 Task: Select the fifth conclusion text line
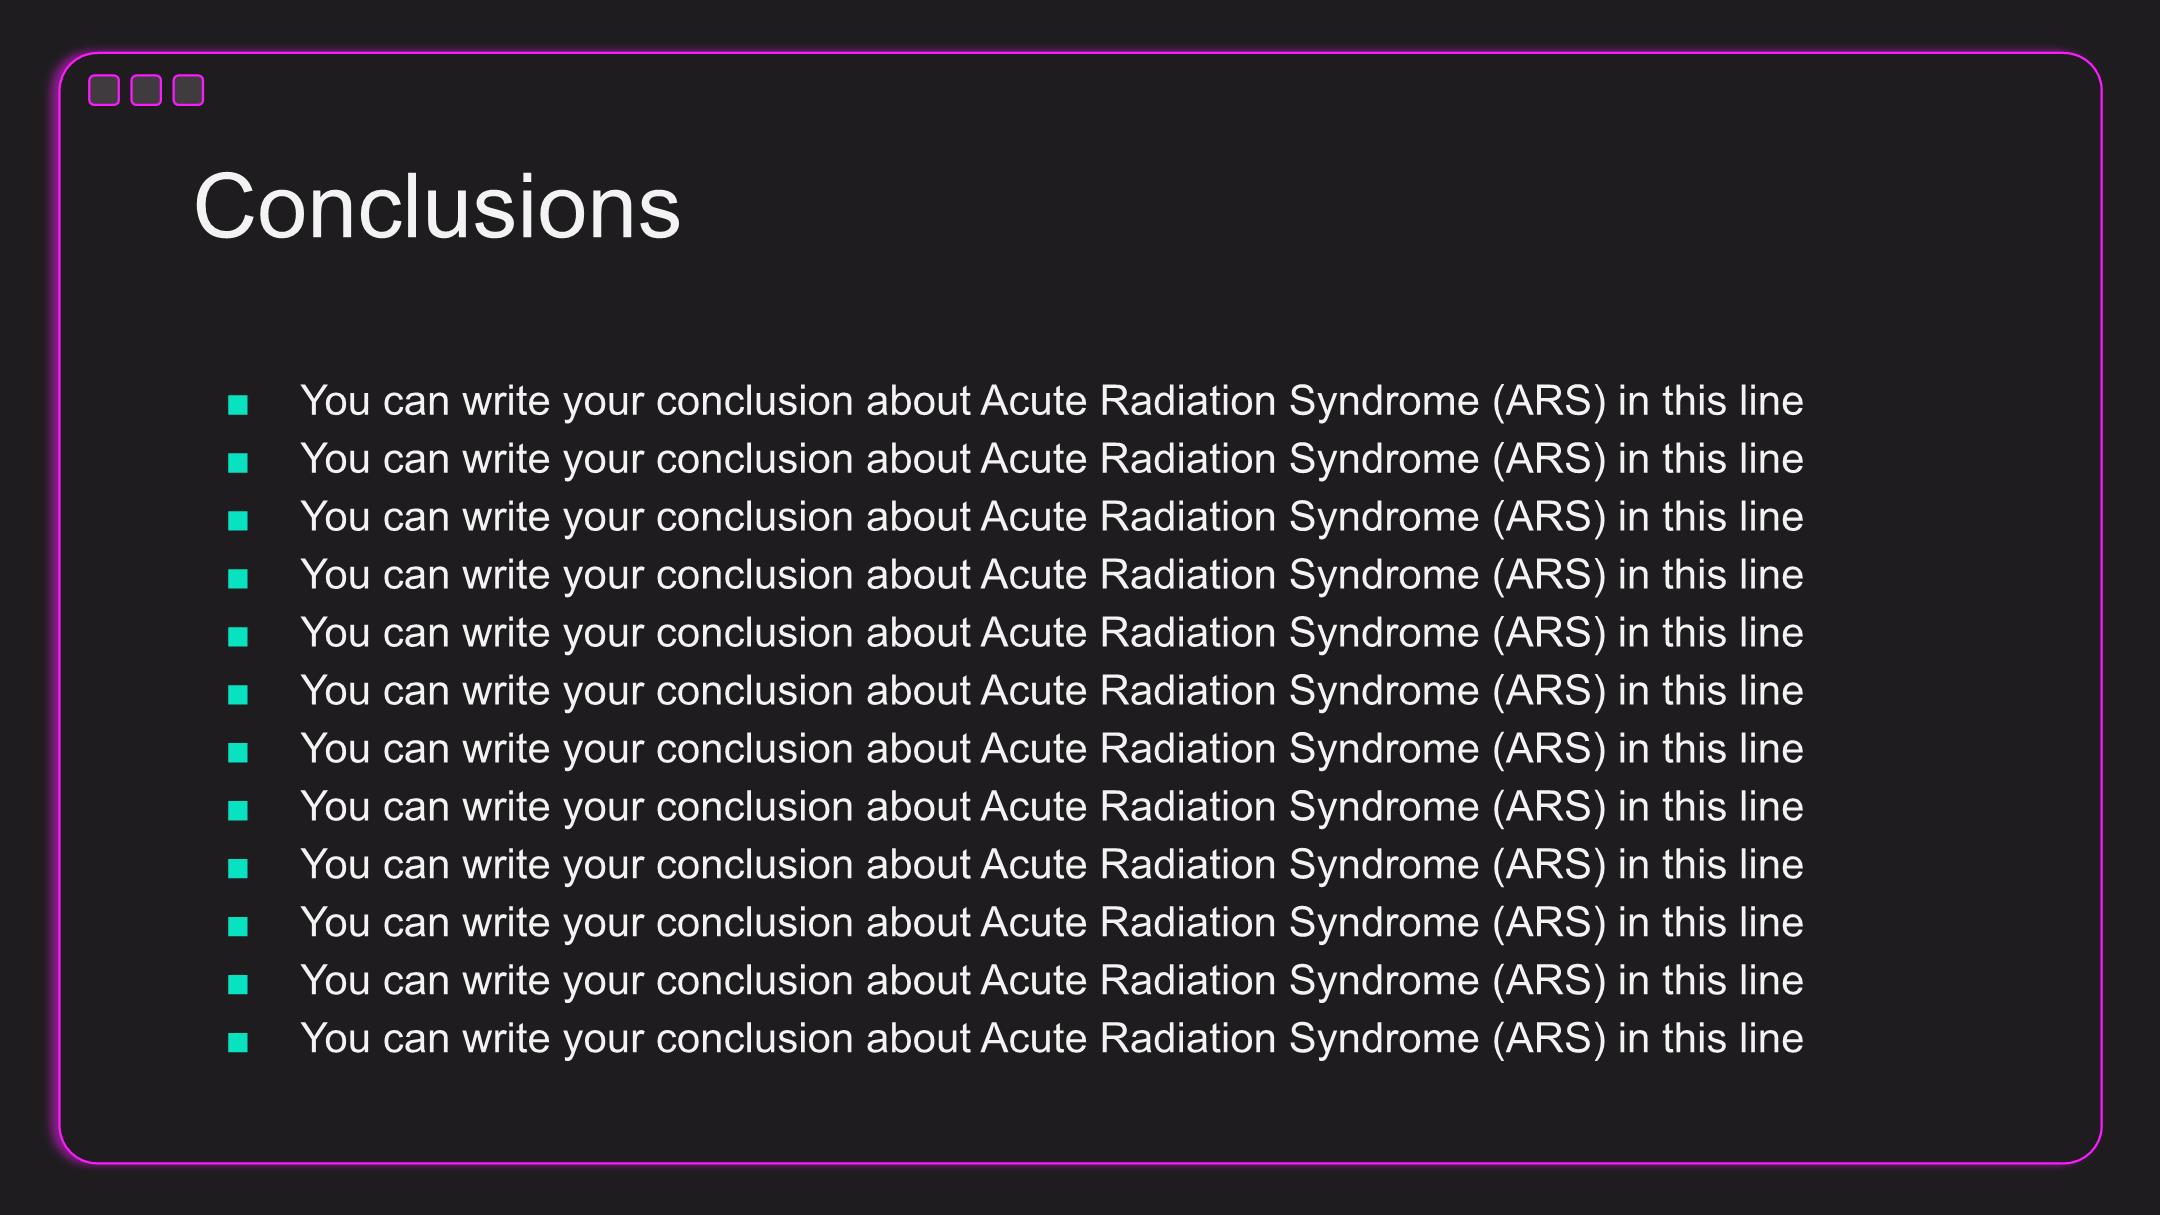(1052, 633)
